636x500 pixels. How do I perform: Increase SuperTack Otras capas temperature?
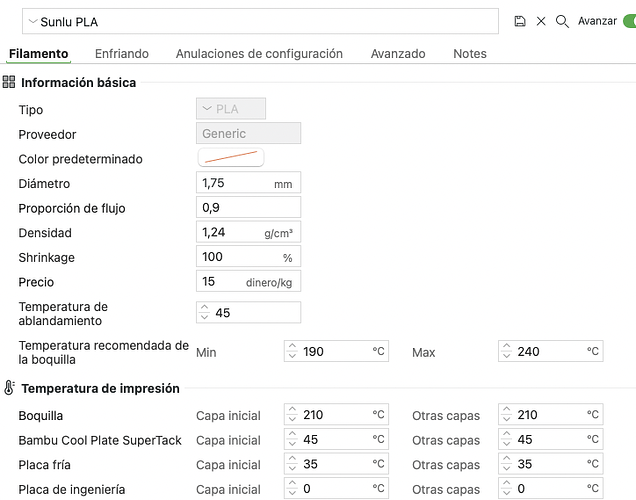(x=507, y=435)
